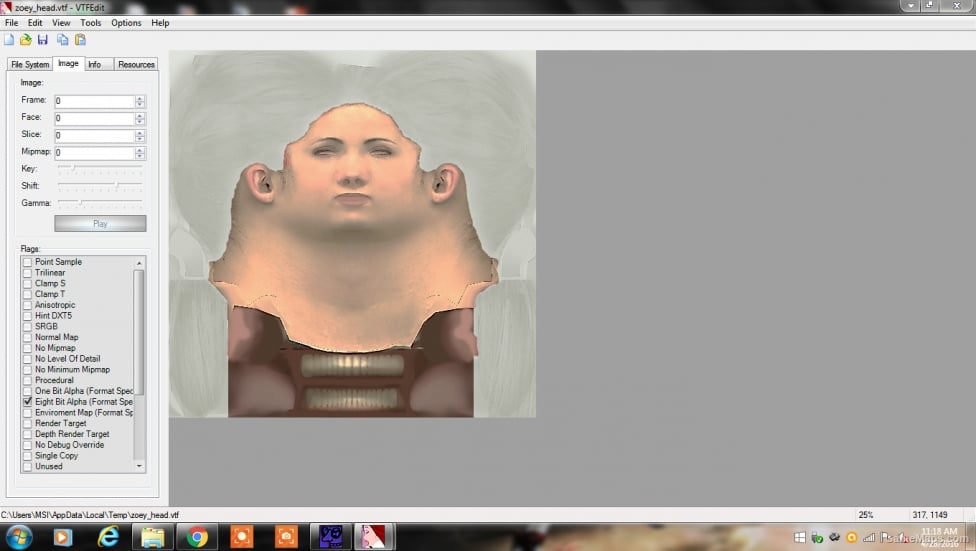The height and width of the screenshot is (551, 976).
Task: Click the VTFEdit taskbar icon
Action: coord(374,537)
